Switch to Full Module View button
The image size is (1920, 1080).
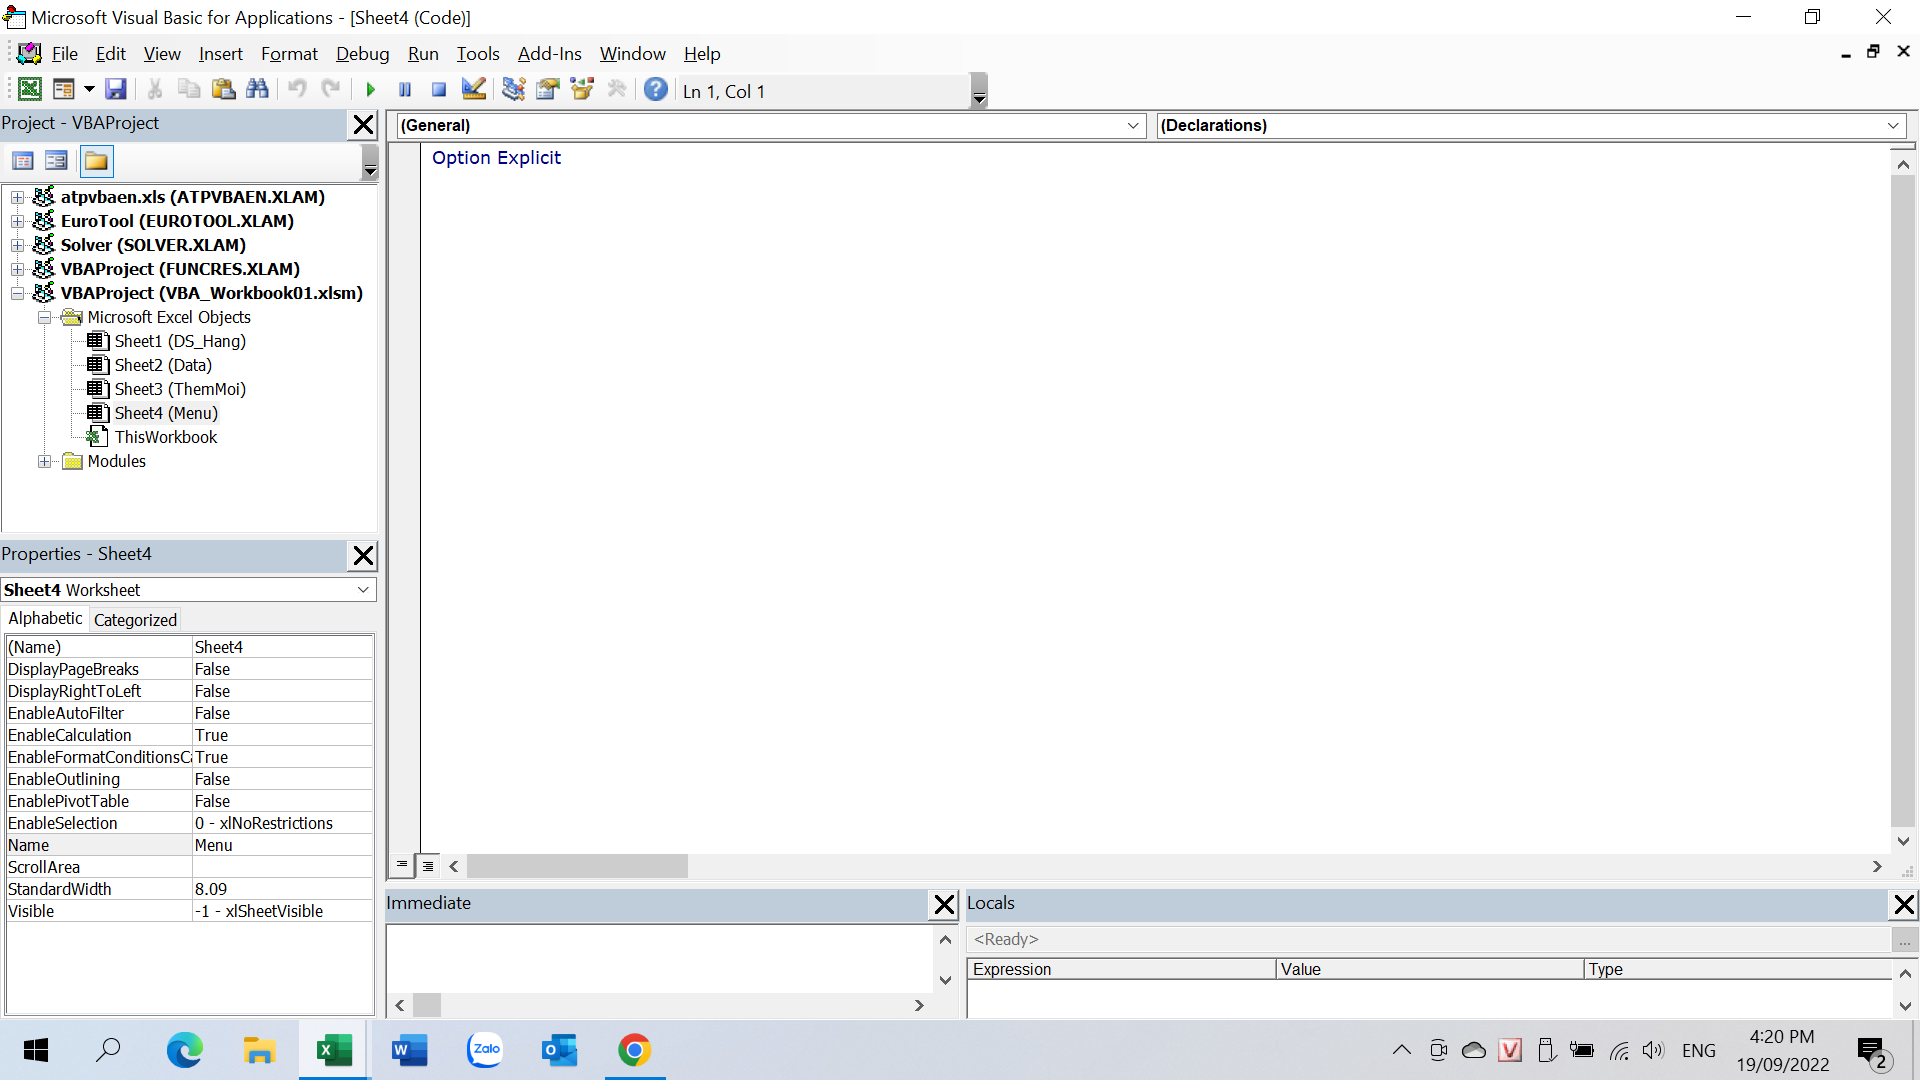click(428, 866)
